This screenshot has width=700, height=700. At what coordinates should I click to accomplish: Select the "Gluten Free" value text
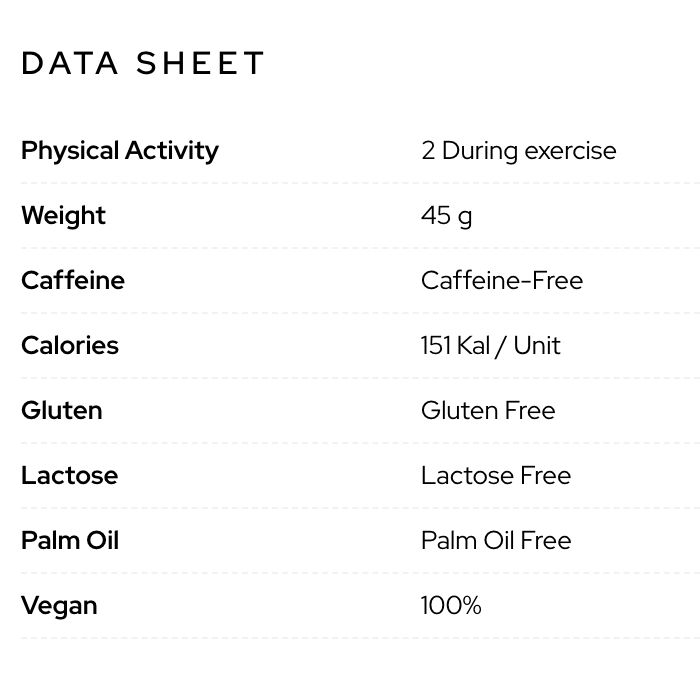tap(488, 411)
